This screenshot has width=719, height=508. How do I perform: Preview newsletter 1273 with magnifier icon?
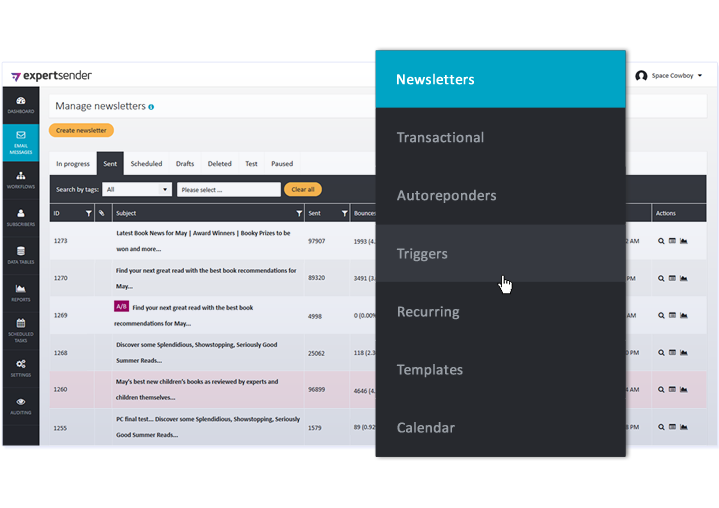coord(661,241)
